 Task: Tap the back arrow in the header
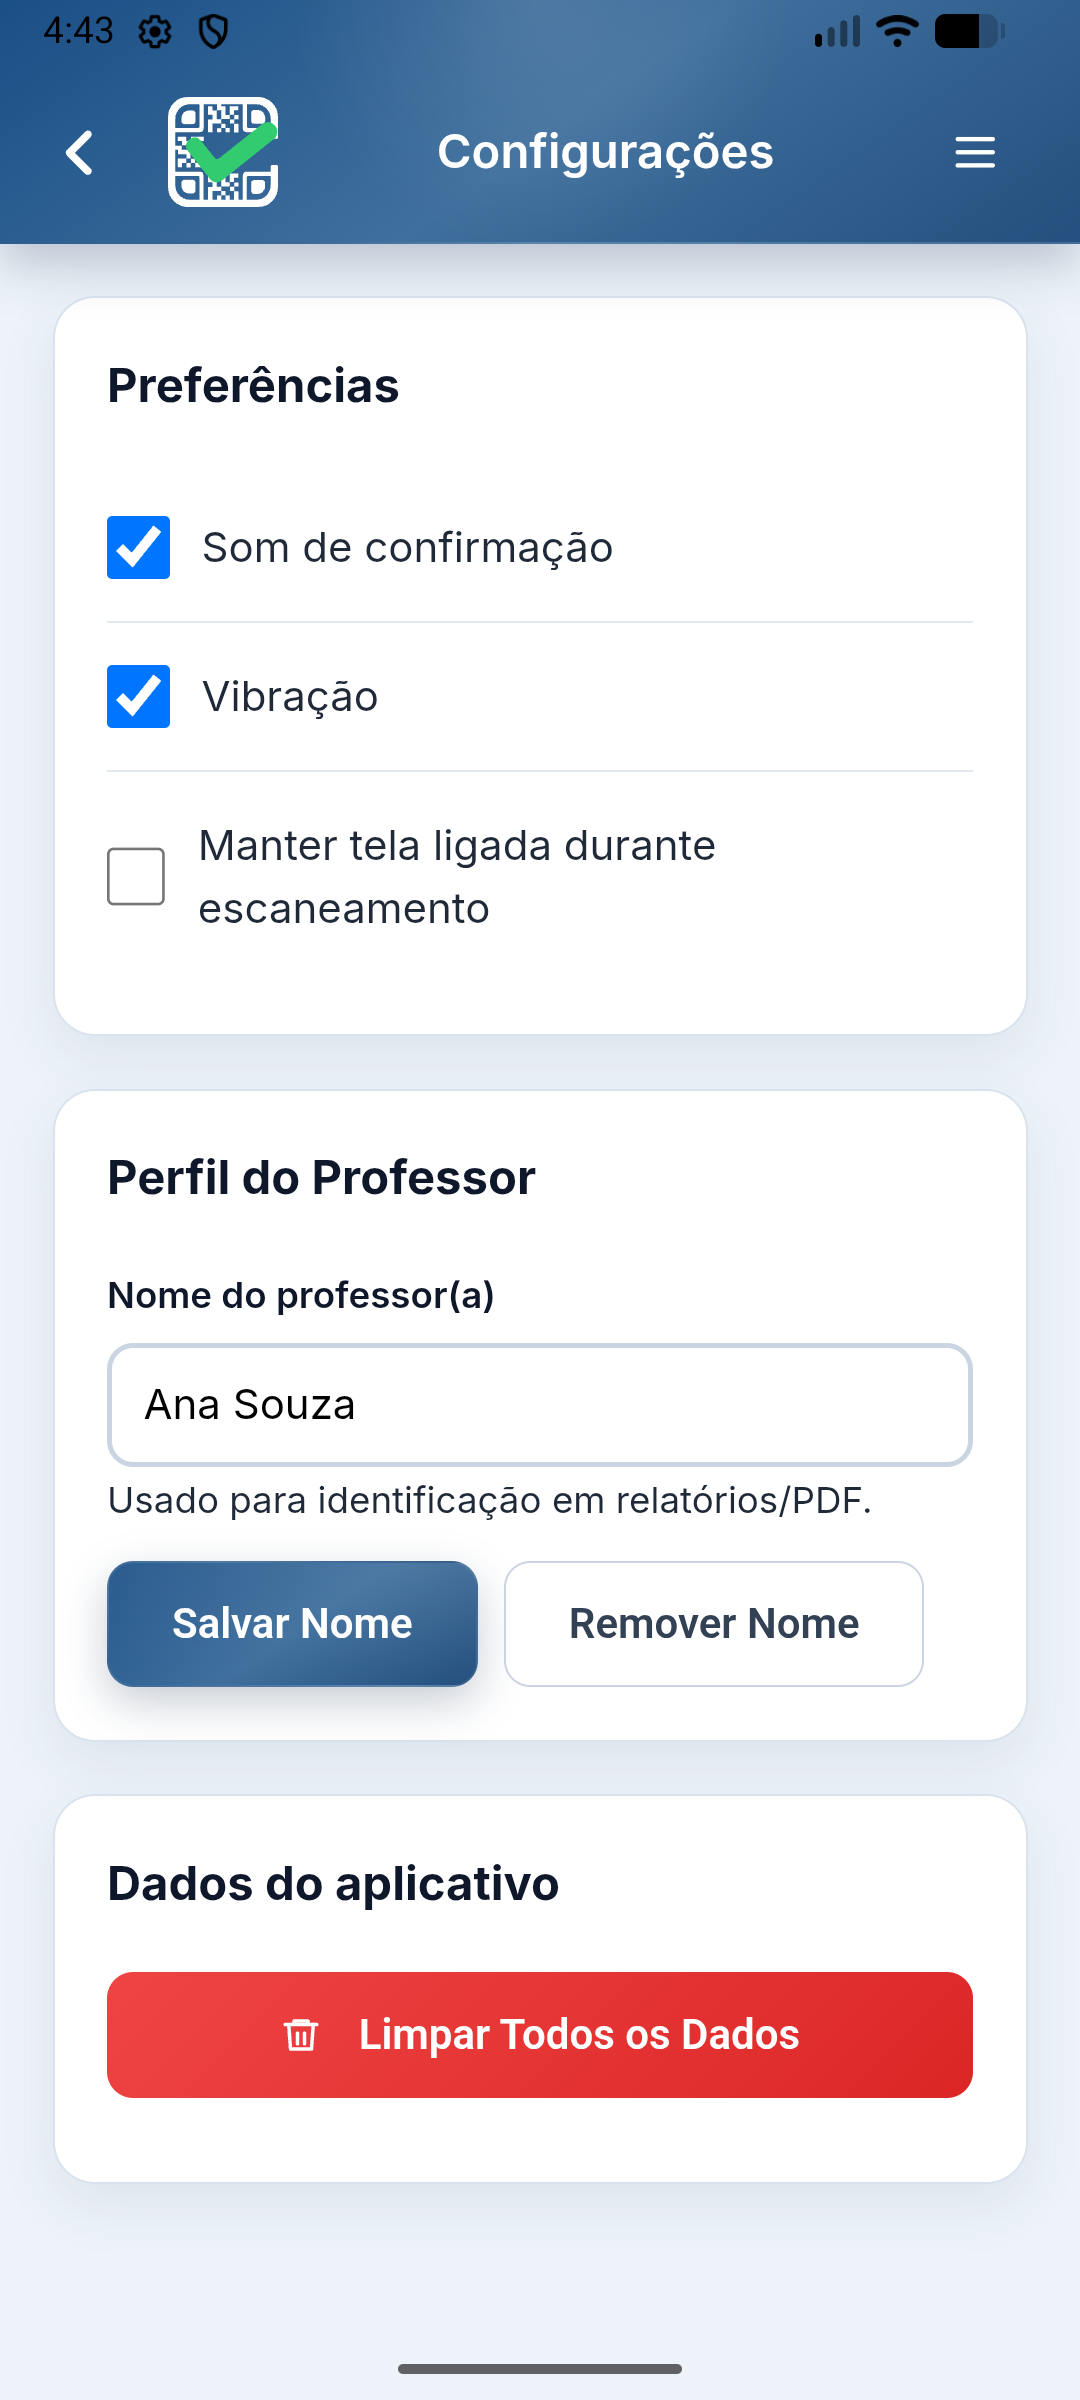(80, 153)
